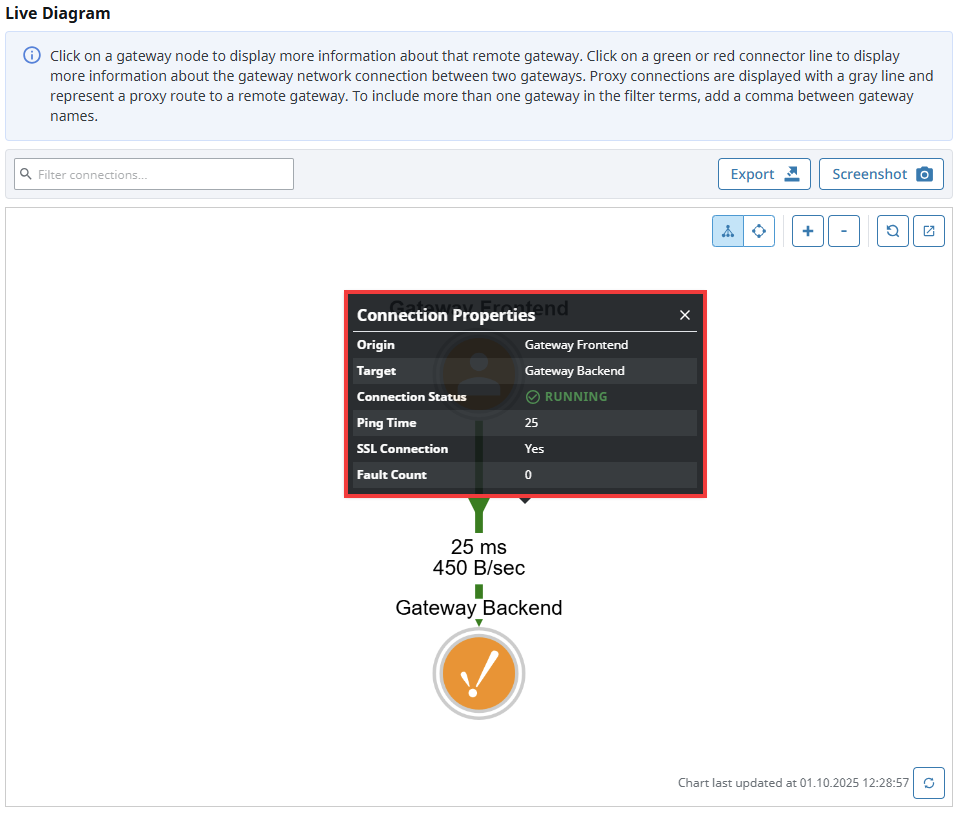Open the diagram in a new window icon
Screen dimensions: 959x813
[x=928, y=231]
